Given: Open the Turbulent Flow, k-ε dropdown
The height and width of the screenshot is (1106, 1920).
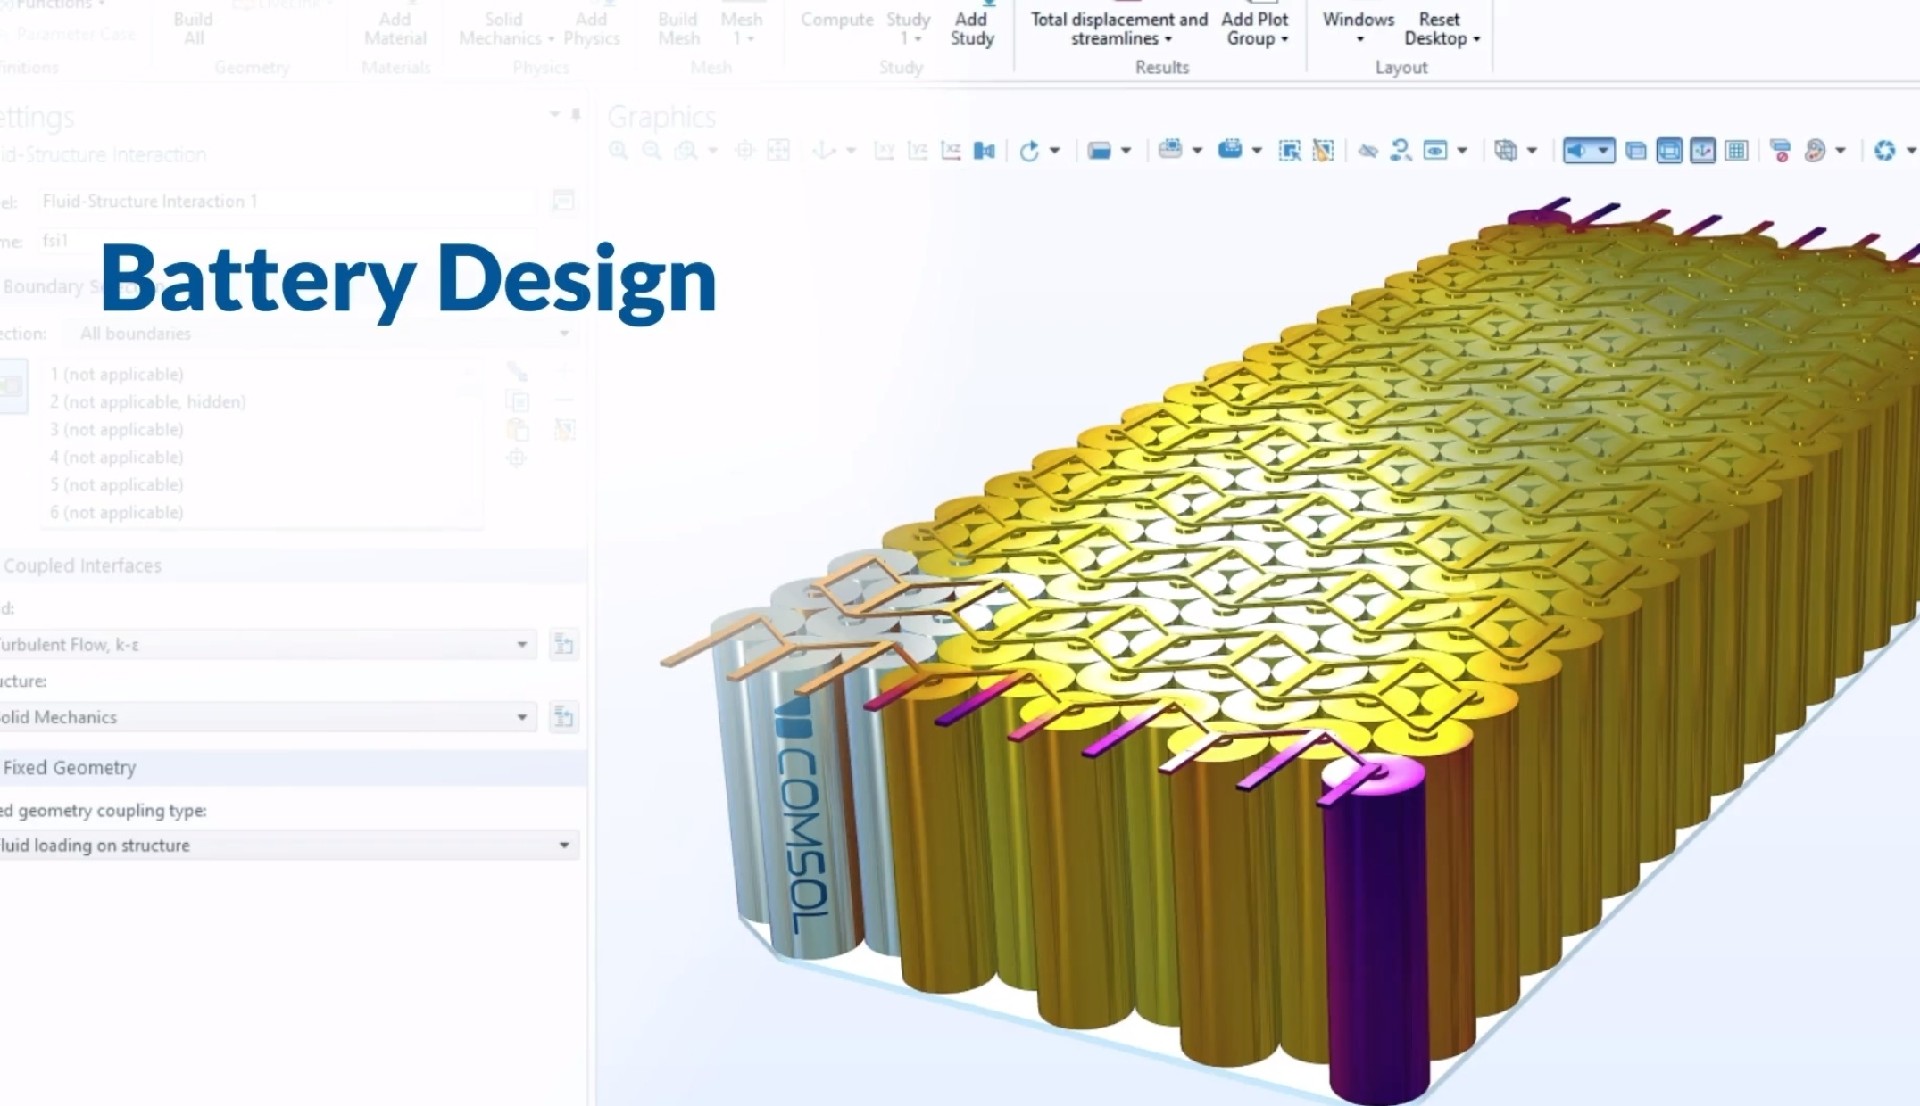Looking at the screenshot, I should [521, 644].
